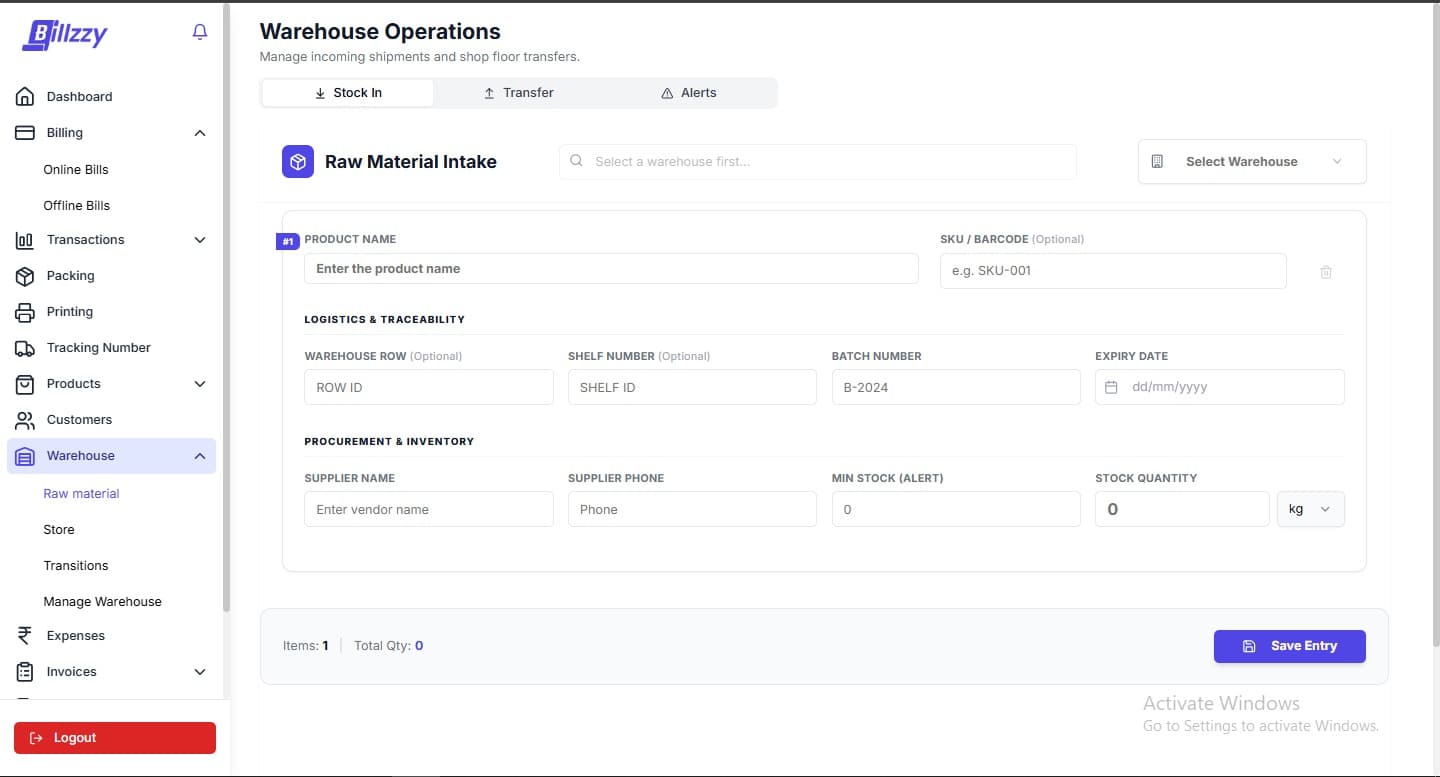Click the Save Entry button
This screenshot has width=1440, height=777.
pyautogui.click(x=1289, y=646)
